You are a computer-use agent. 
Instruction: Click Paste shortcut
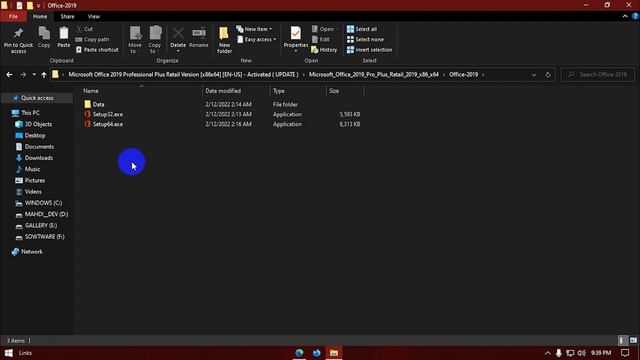(97, 50)
